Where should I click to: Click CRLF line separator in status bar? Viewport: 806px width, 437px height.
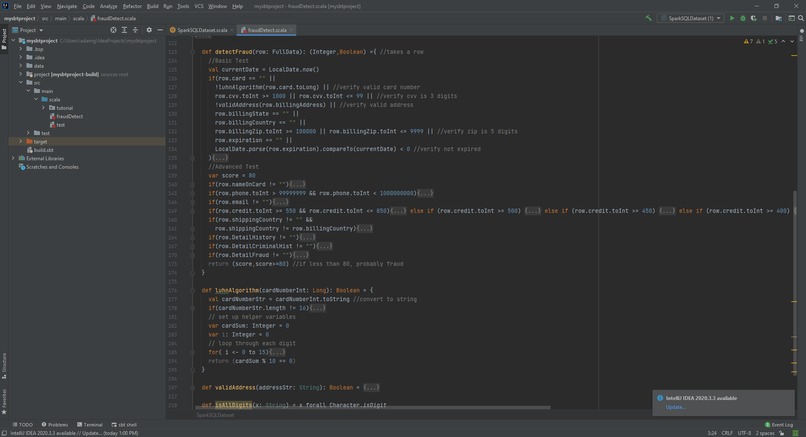[x=727, y=433]
